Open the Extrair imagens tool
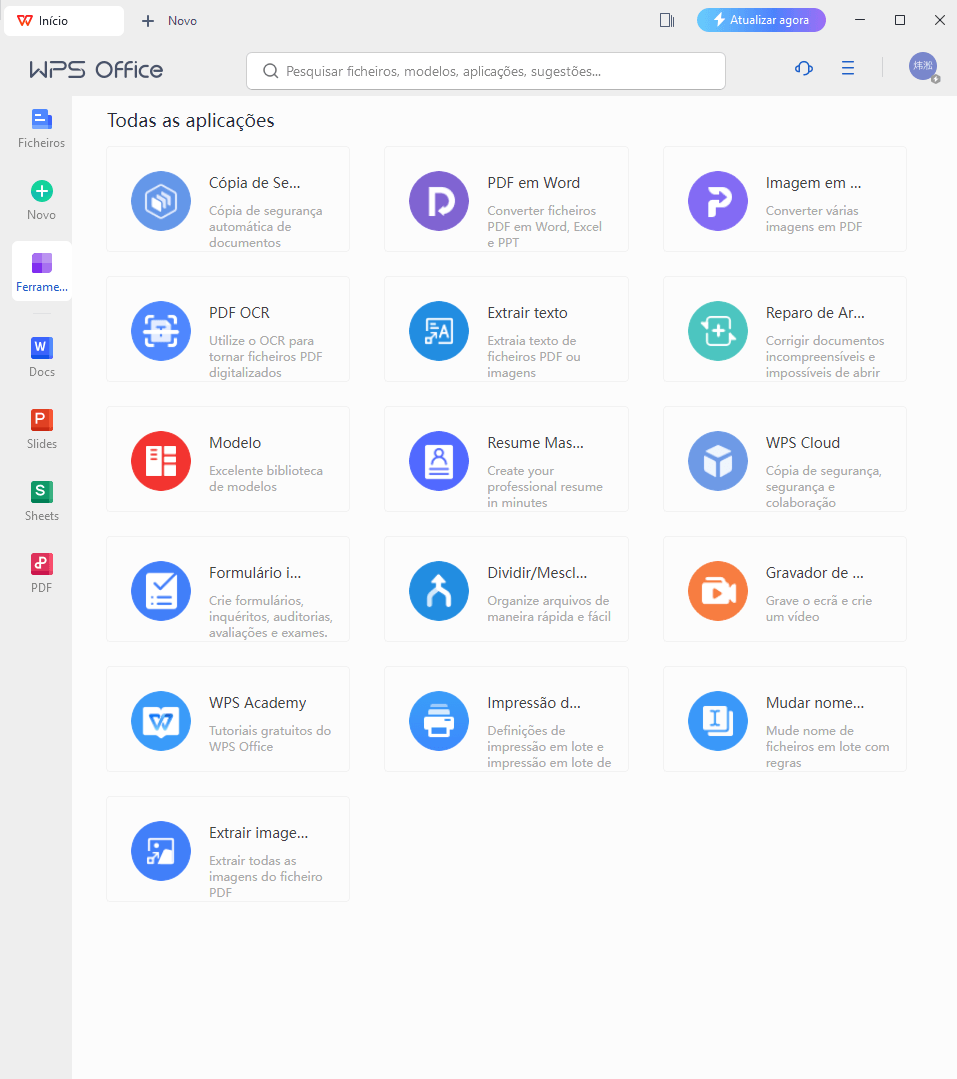This screenshot has height=1079, width=957. tap(227, 849)
